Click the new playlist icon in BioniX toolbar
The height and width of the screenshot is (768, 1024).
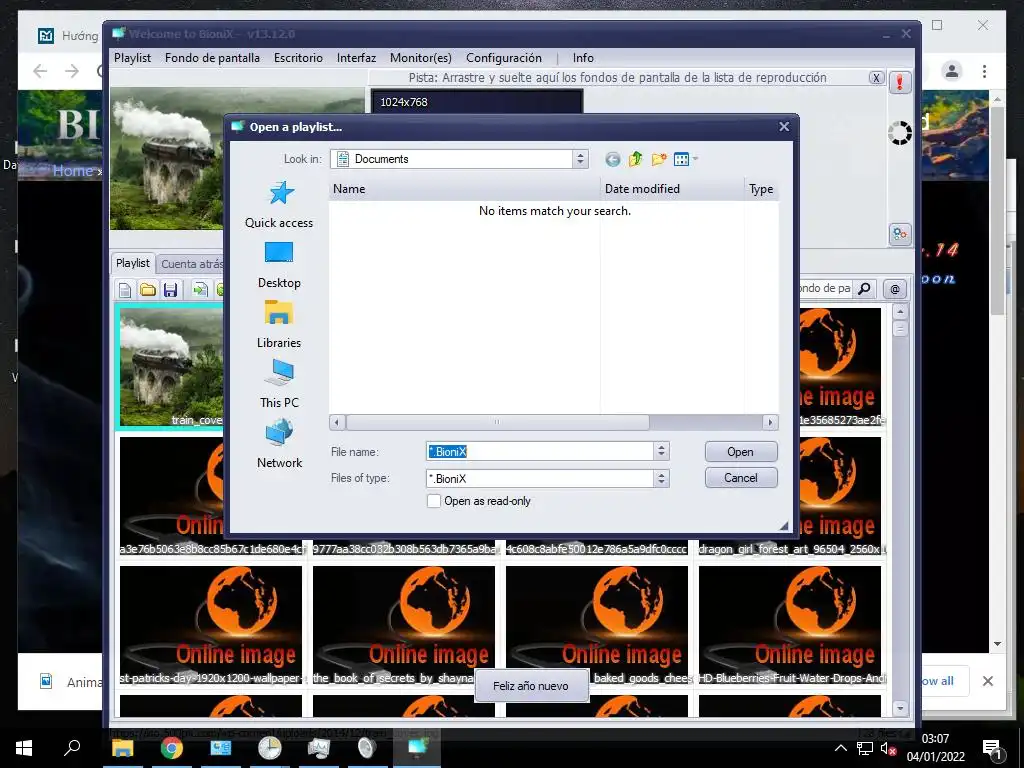pos(125,289)
